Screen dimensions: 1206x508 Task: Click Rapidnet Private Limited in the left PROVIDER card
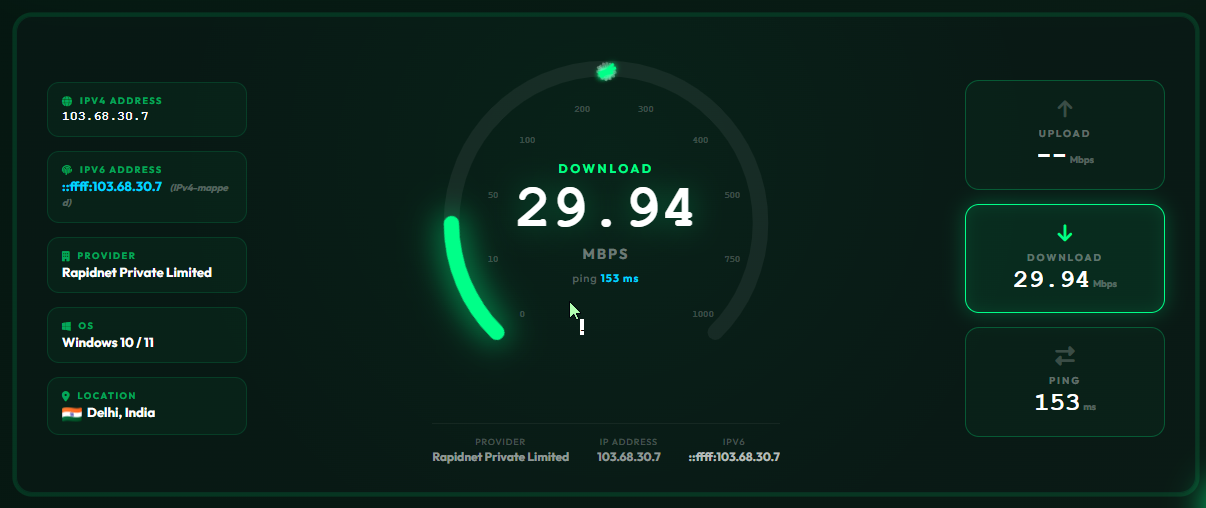click(137, 272)
